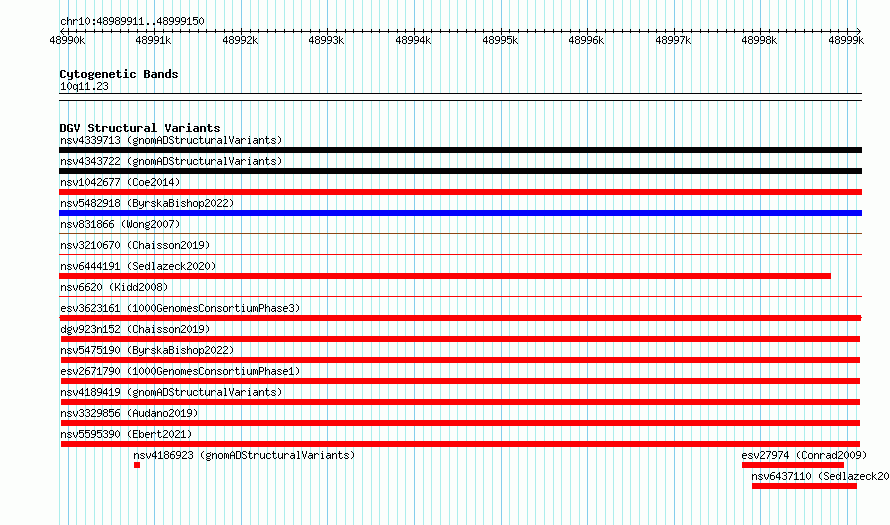The width and height of the screenshot is (890, 525).
Task: Click the thin red line under nsv6620
Action: coord(460,296)
